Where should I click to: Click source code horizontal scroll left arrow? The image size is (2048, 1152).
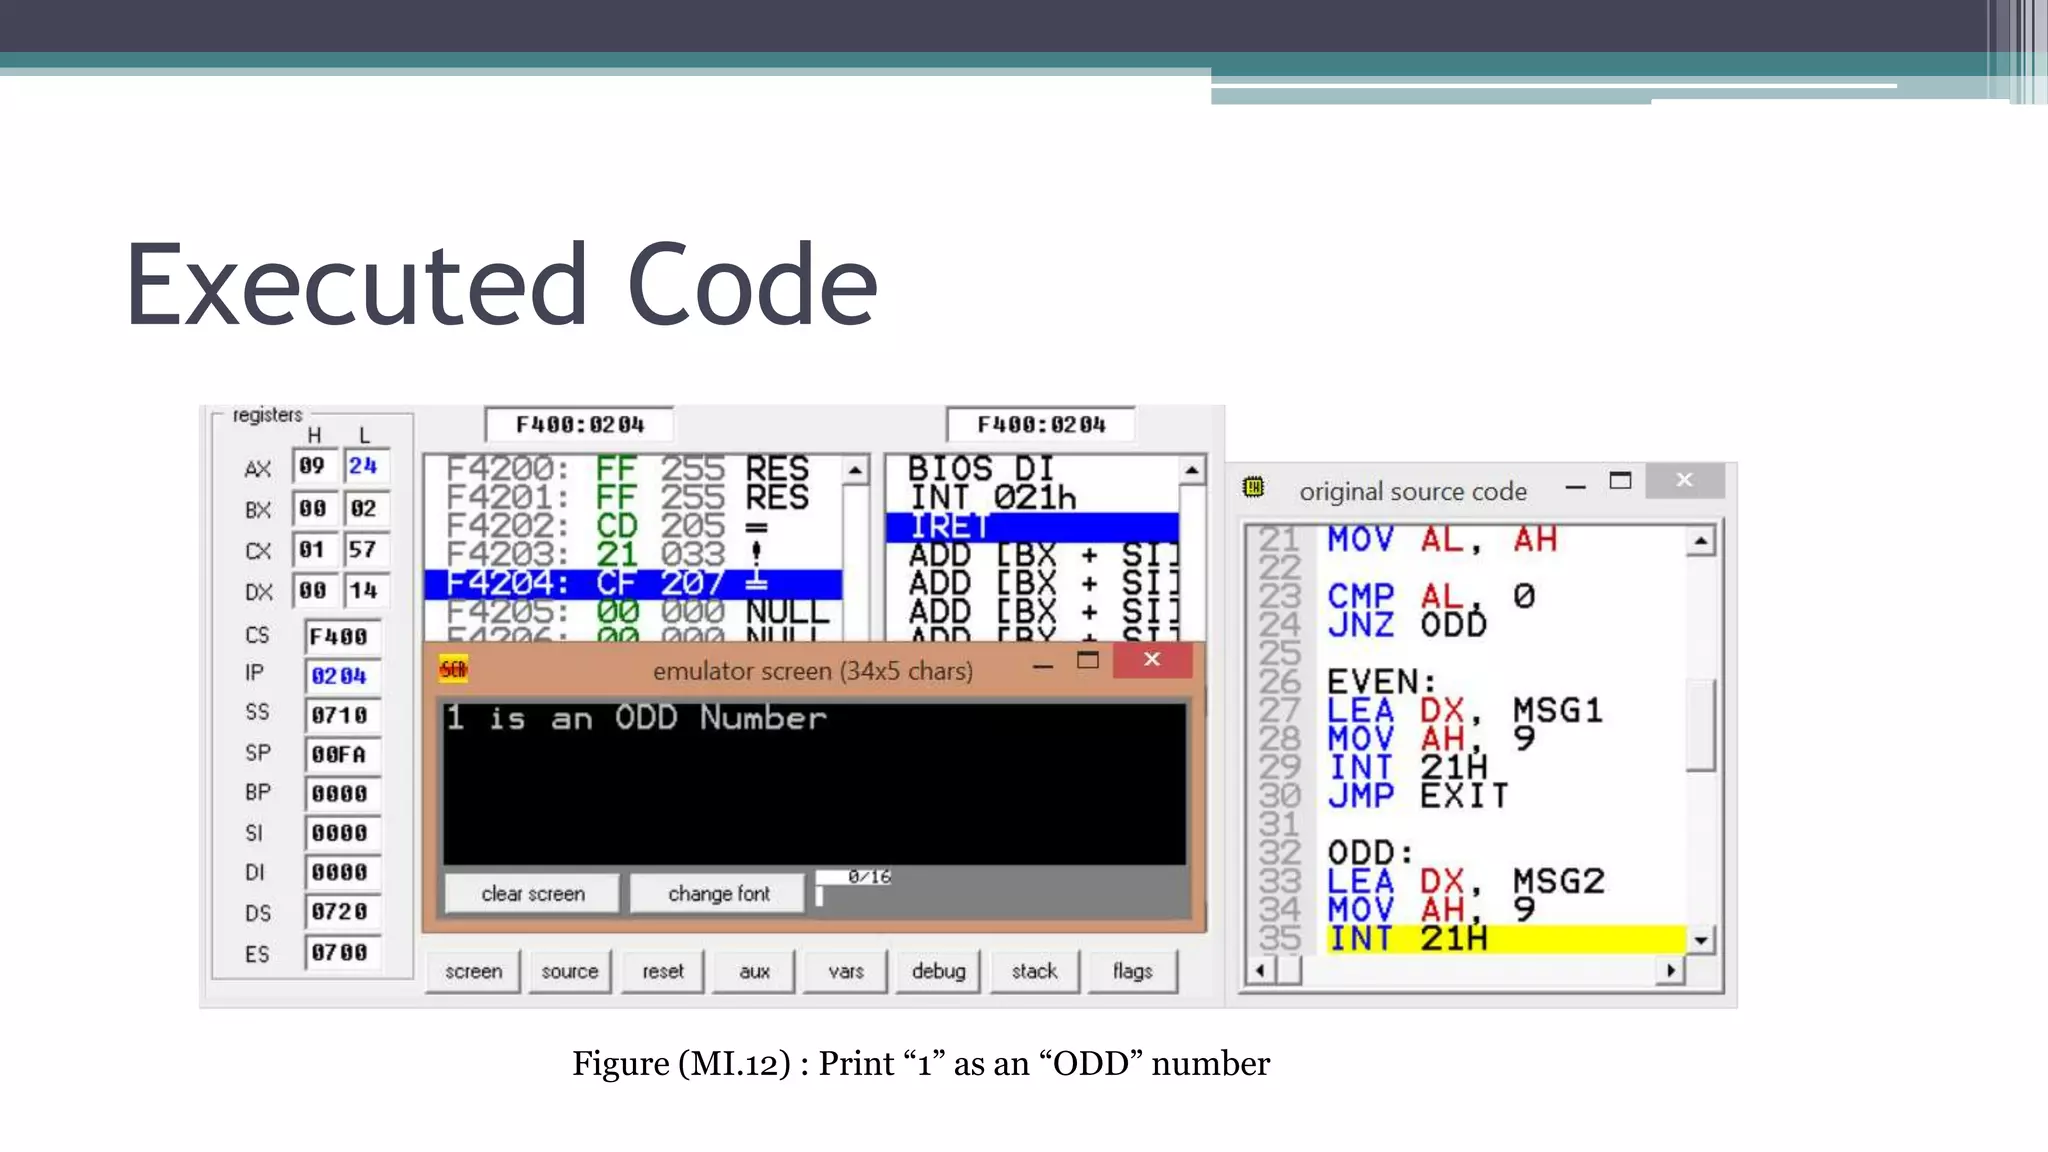coord(1260,970)
